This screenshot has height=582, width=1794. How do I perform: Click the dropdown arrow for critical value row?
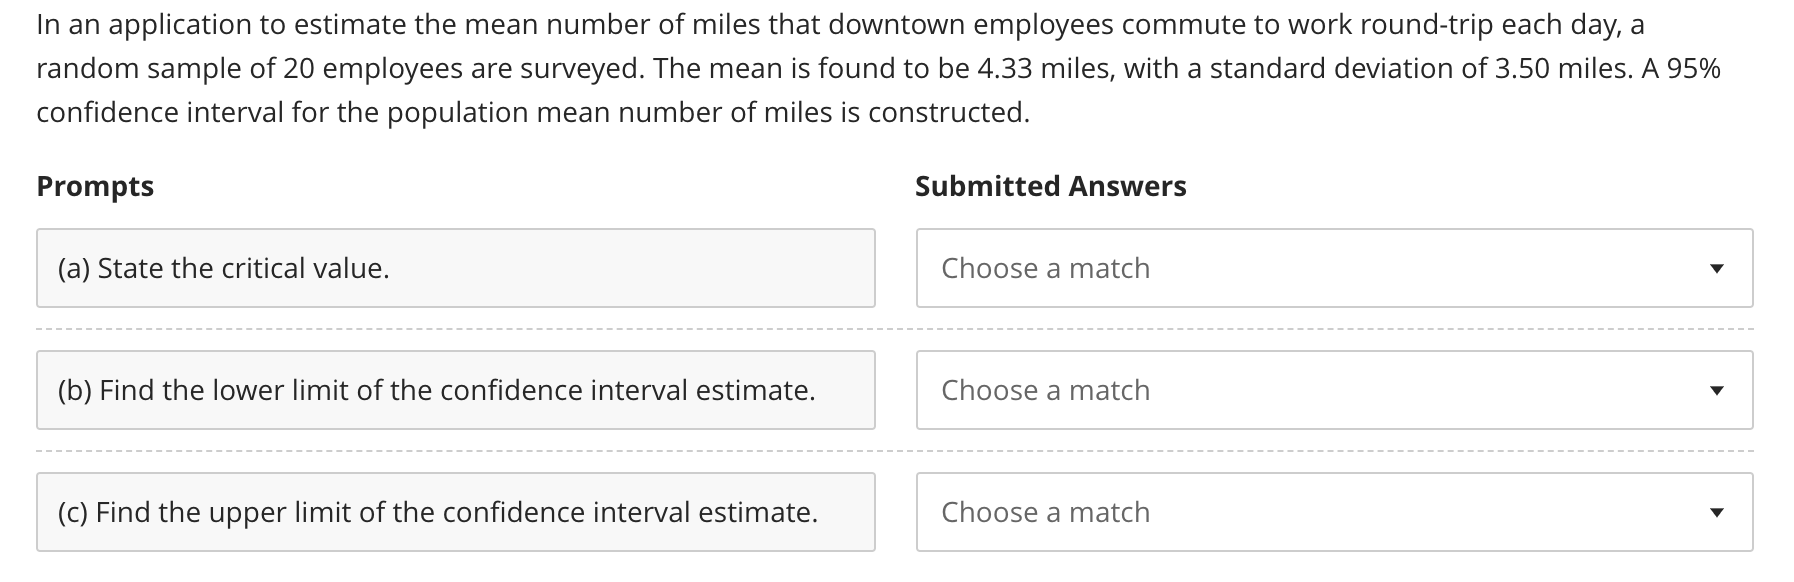(x=1716, y=269)
